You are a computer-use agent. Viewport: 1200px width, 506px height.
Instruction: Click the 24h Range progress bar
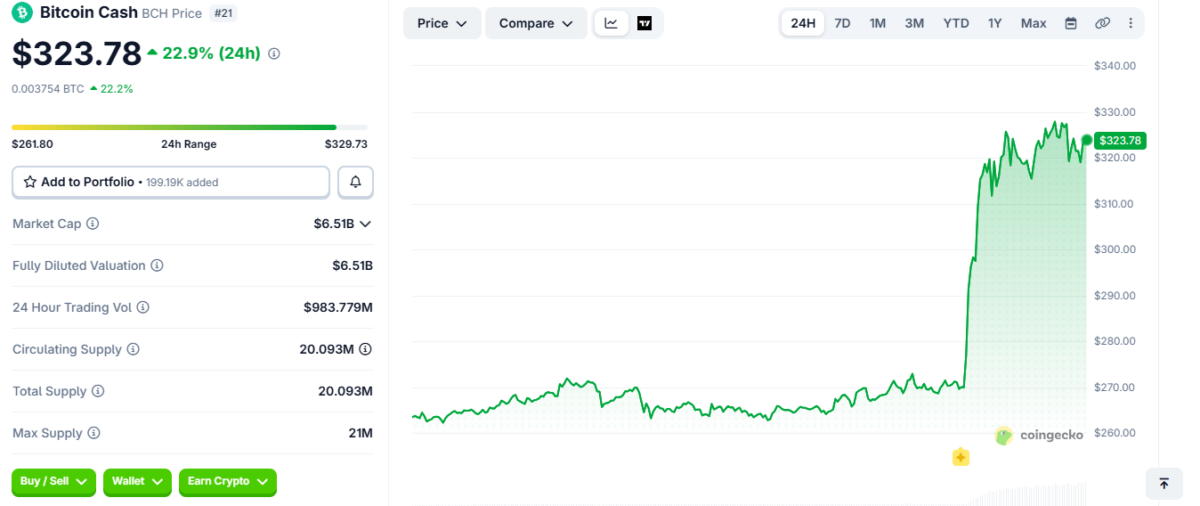[190, 127]
